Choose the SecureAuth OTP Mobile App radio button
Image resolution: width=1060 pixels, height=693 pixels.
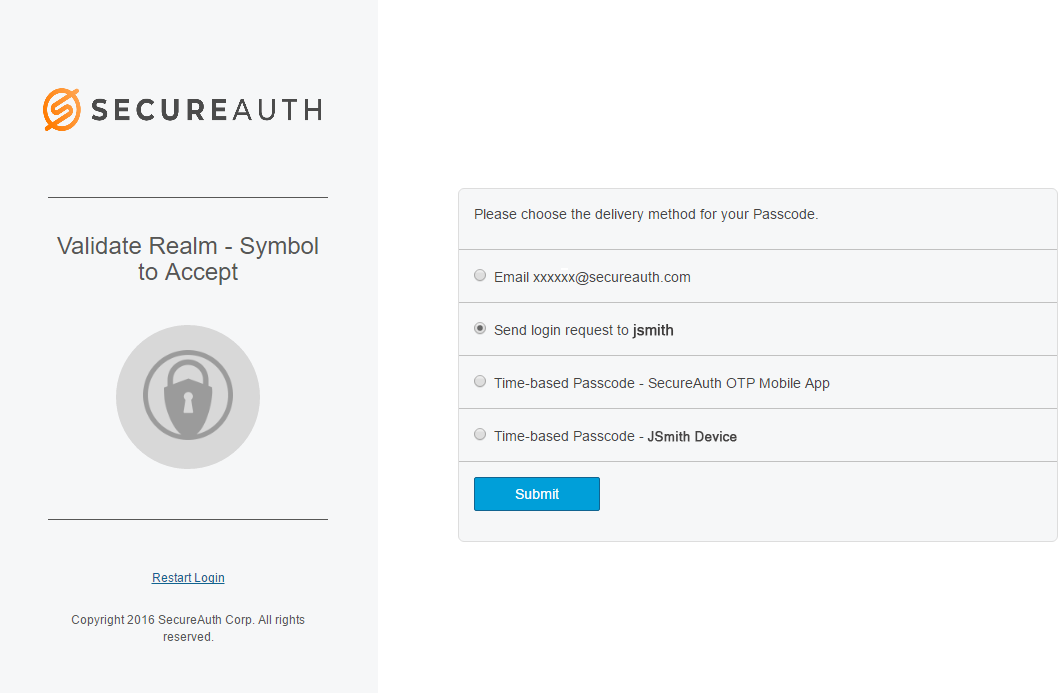[x=480, y=381]
